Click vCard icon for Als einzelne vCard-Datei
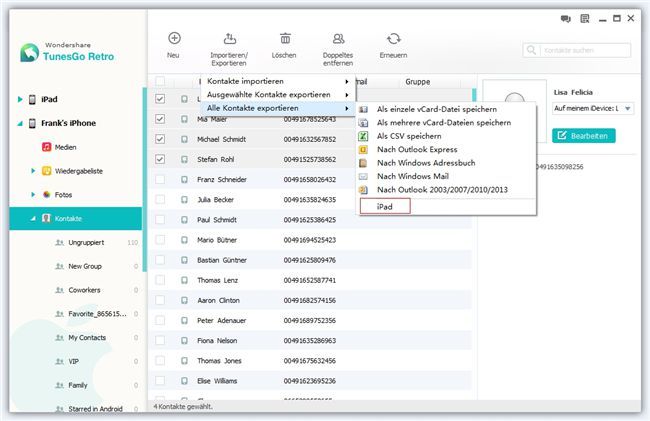Screen dimensions: 650x421 click(x=363, y=109)
